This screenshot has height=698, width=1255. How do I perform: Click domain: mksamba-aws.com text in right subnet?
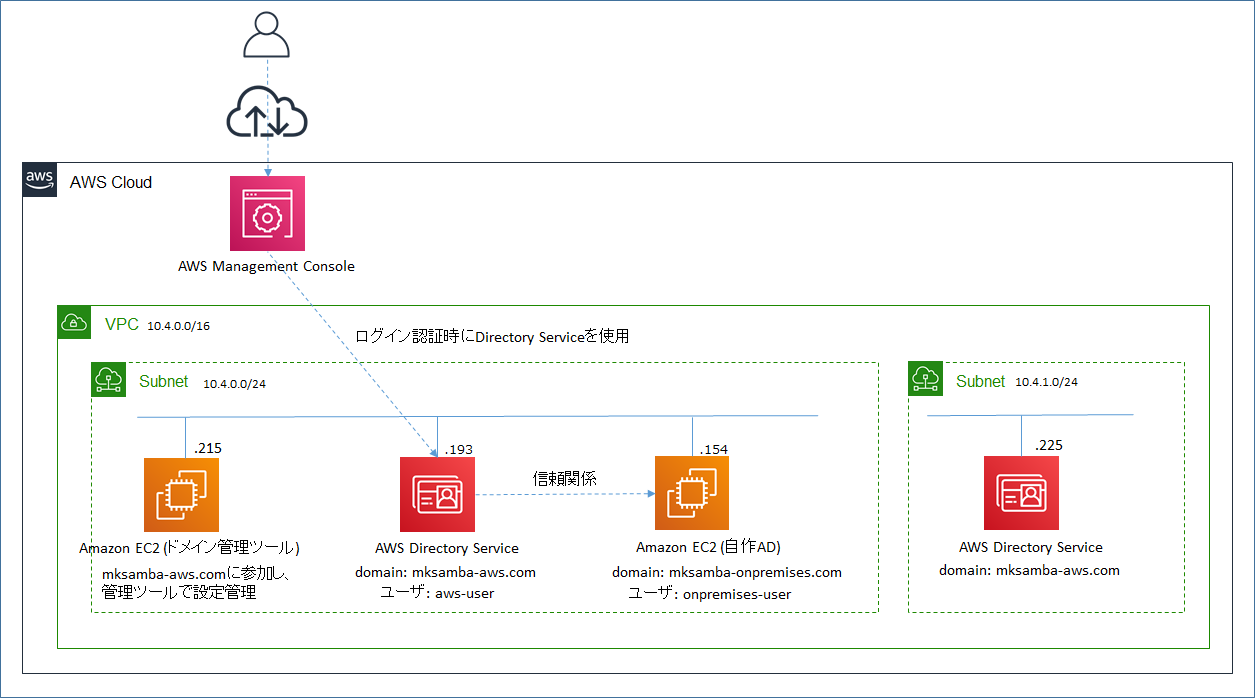[x=1029, y=570]
